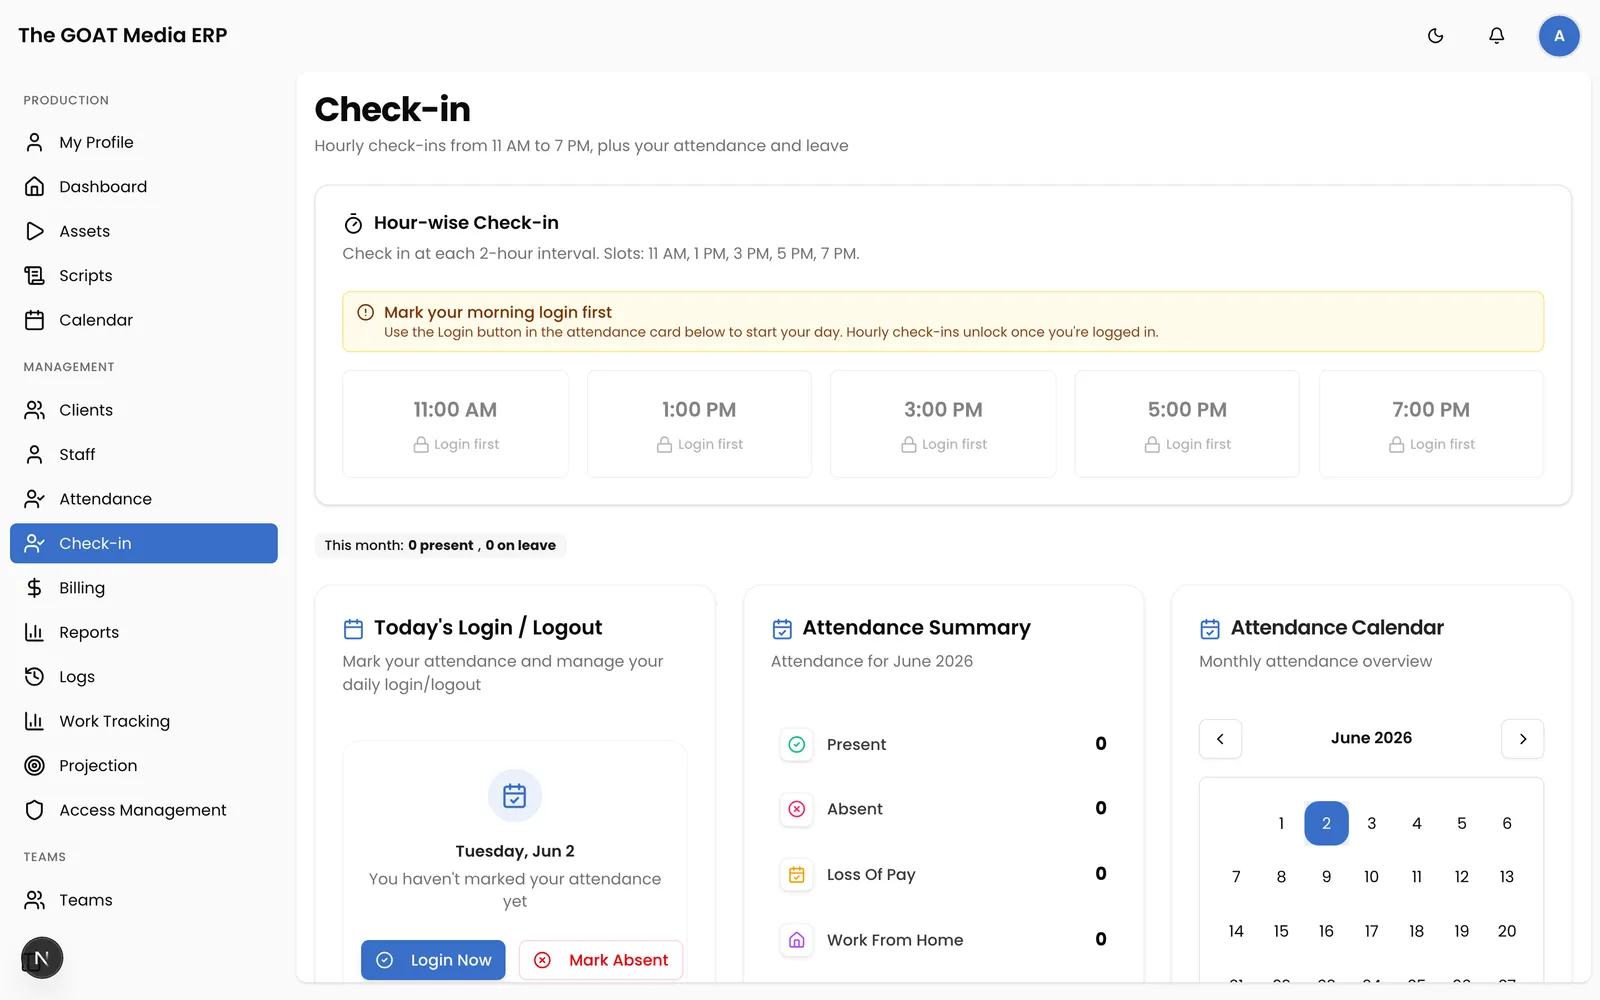Open the user avatar labeled A
The width and height of the screenshot is (1600, 1000).
[x=1558, y=36]
